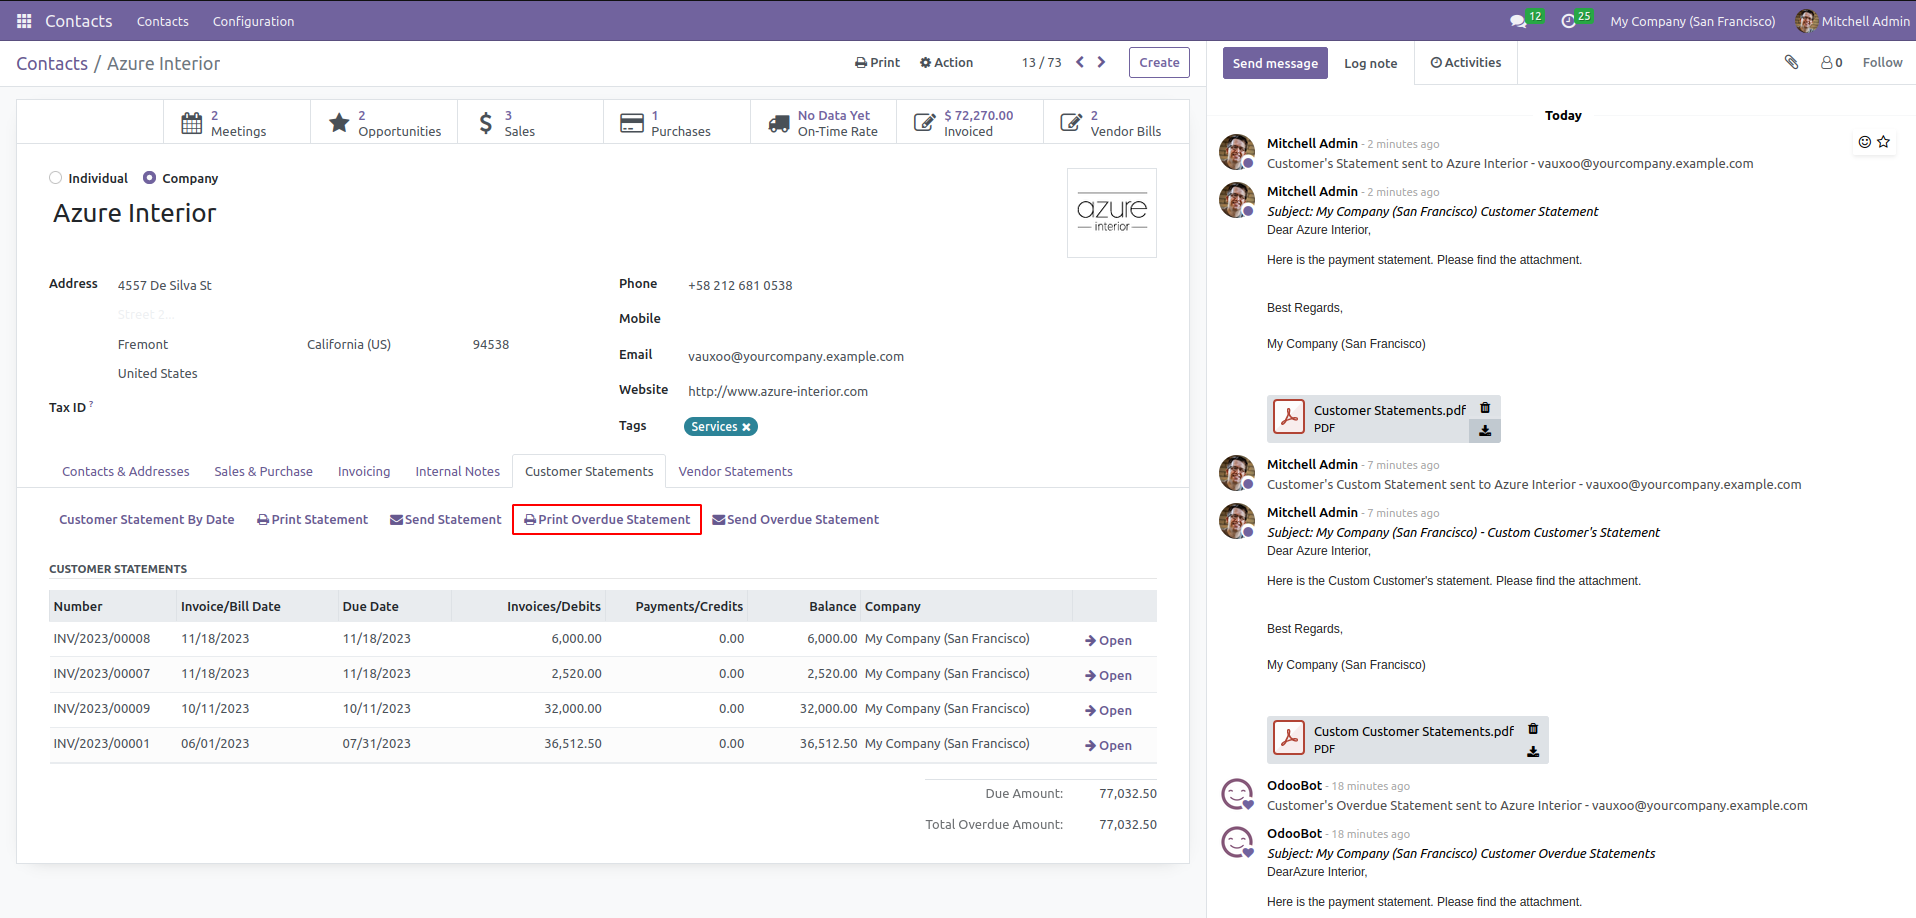
Task: Click the followers count icon
Action: pyautogui.click(x=1831, y=62)
